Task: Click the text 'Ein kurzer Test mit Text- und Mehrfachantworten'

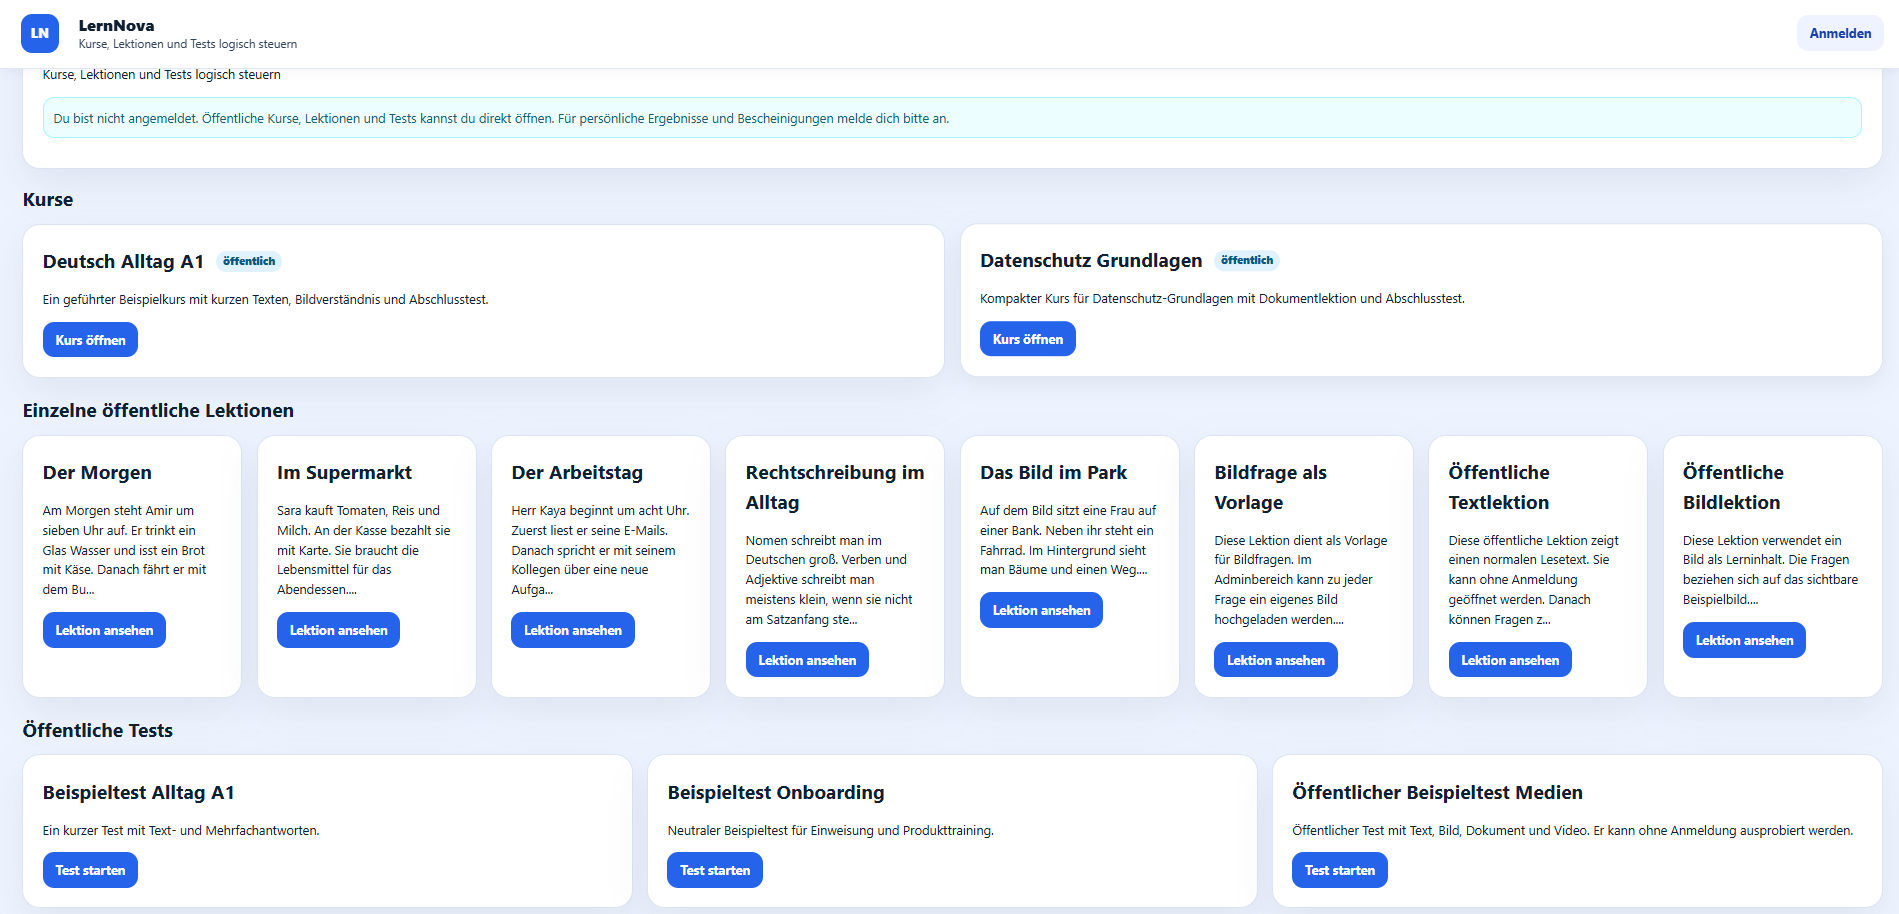Action: (181, 830)
